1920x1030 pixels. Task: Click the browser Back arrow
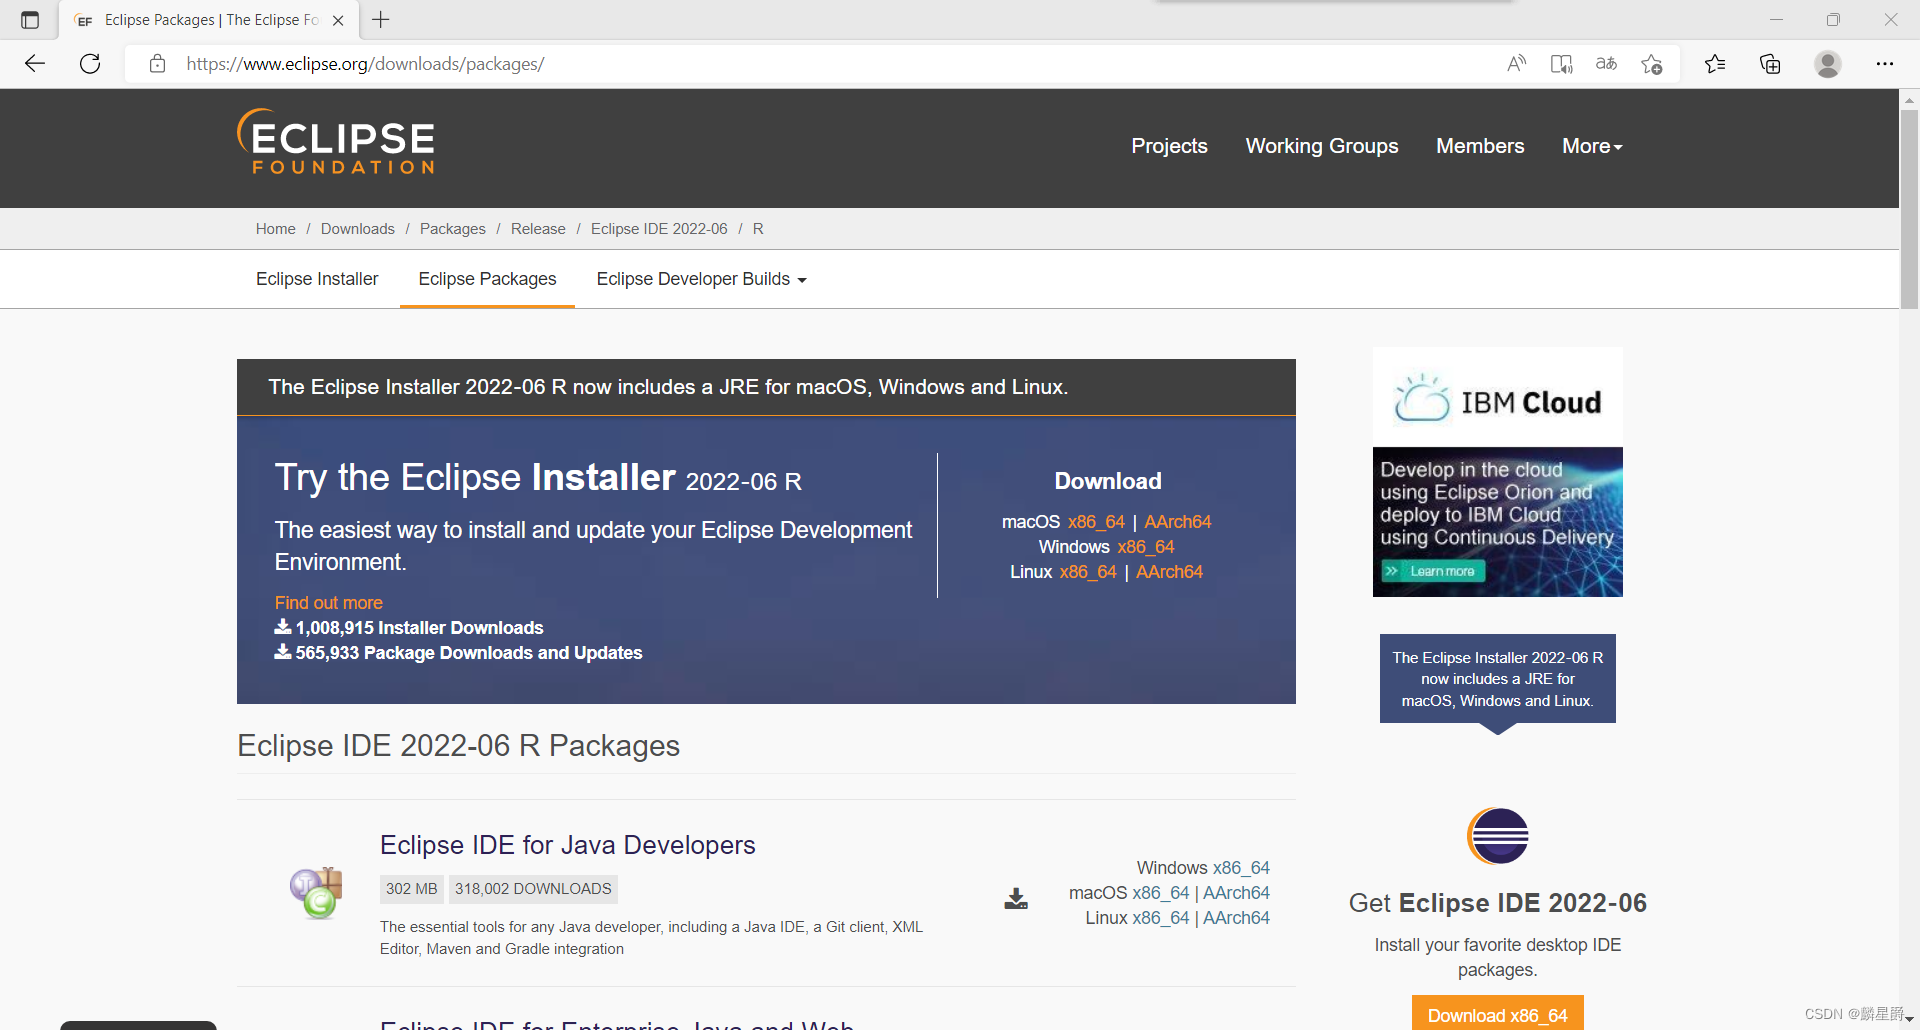coord(35,64)
